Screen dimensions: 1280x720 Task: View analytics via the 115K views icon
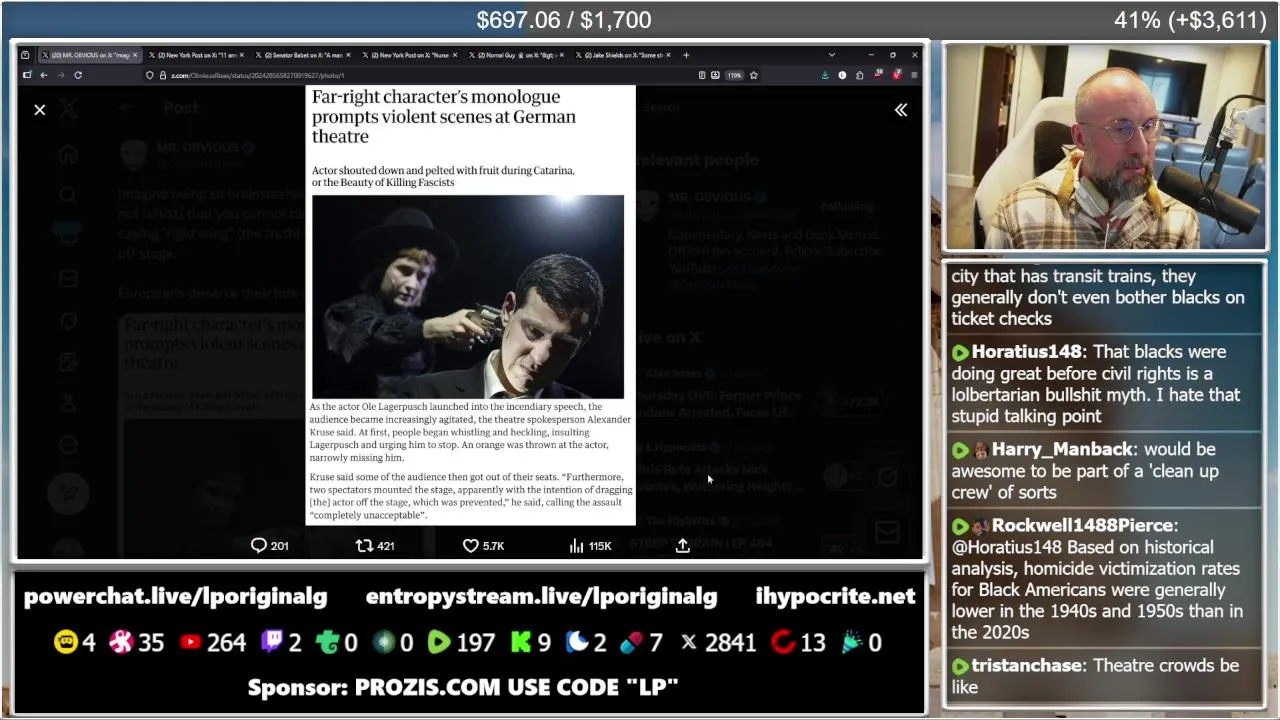[x=576, y=545]
